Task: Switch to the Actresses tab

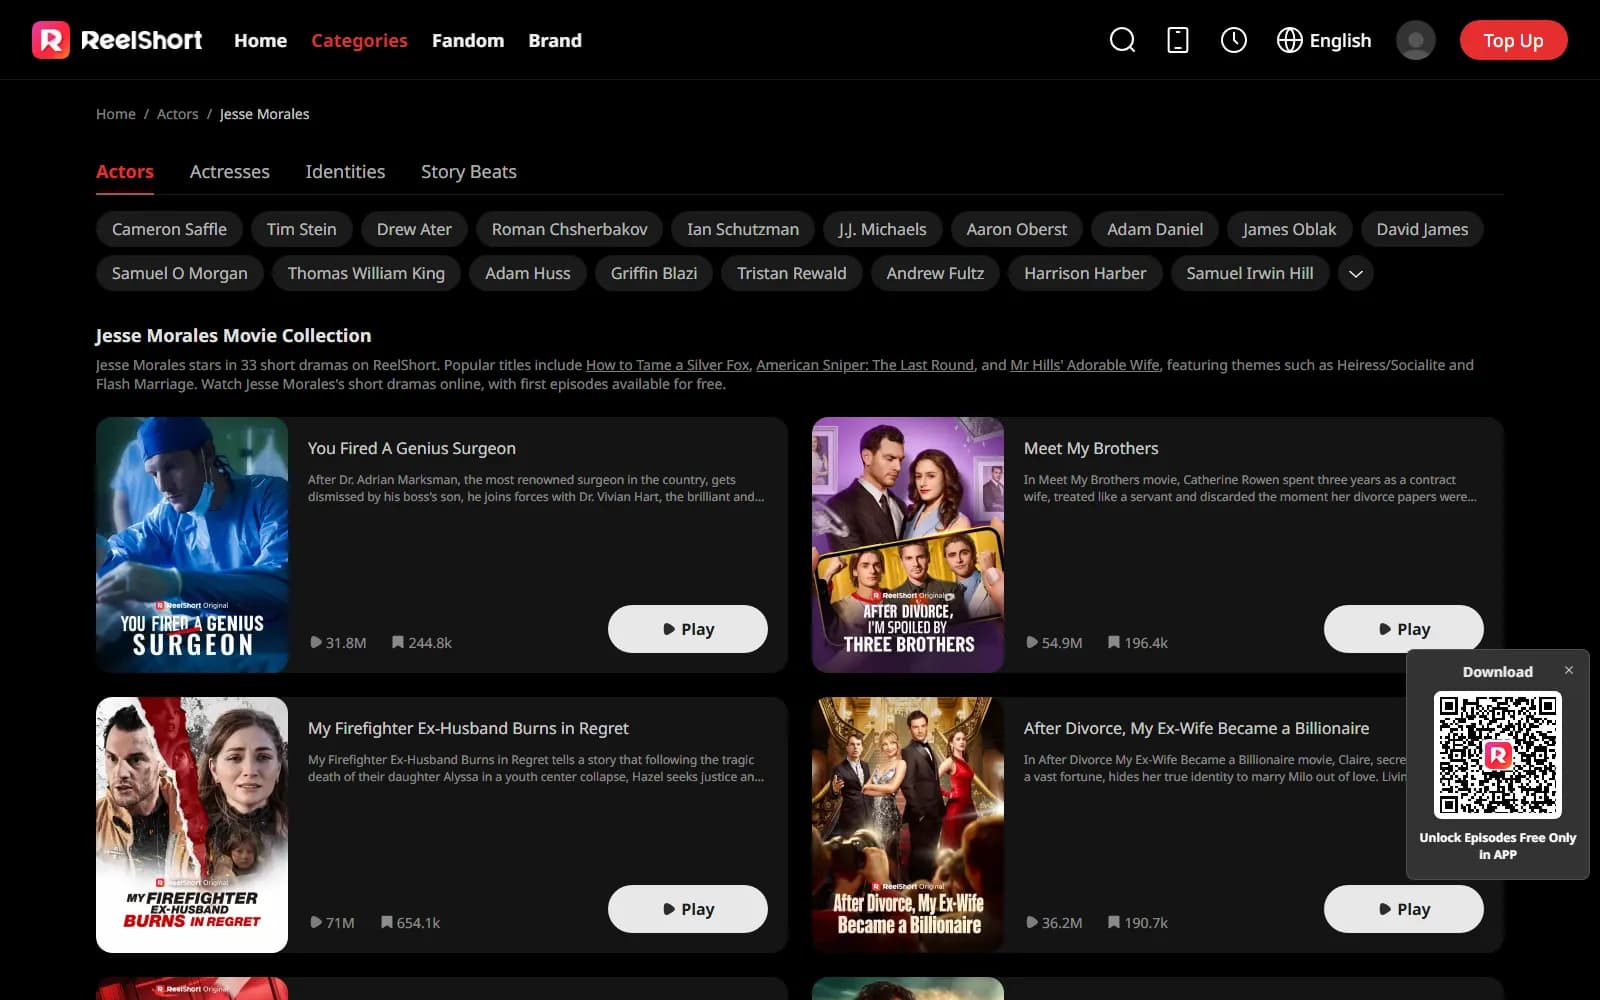Action: 229,171
